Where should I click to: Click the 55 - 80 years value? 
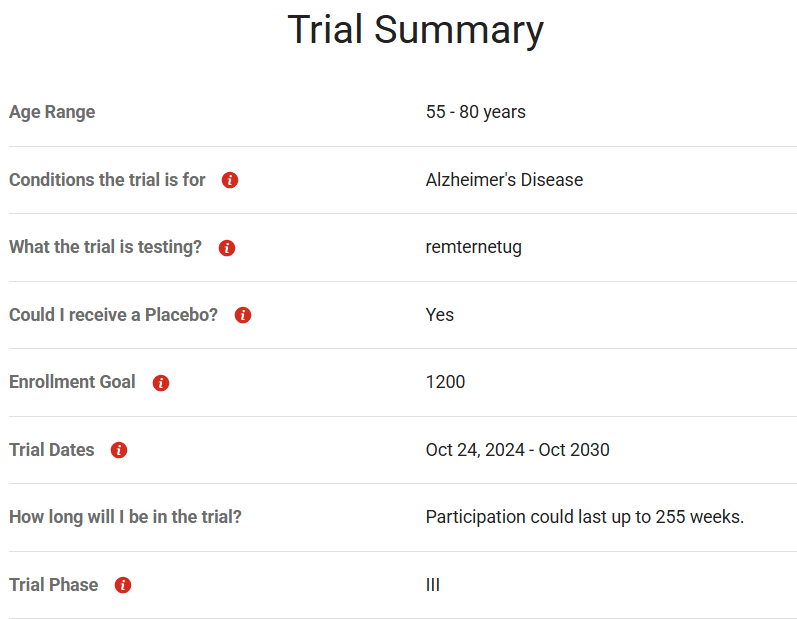476,112
